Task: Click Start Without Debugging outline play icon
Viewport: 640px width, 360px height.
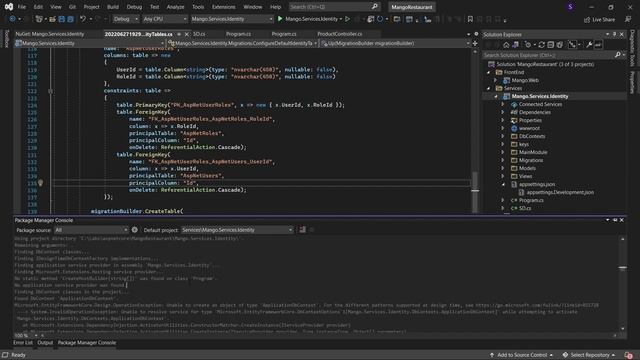Action: pyautogui.click(x=347, y=19)
